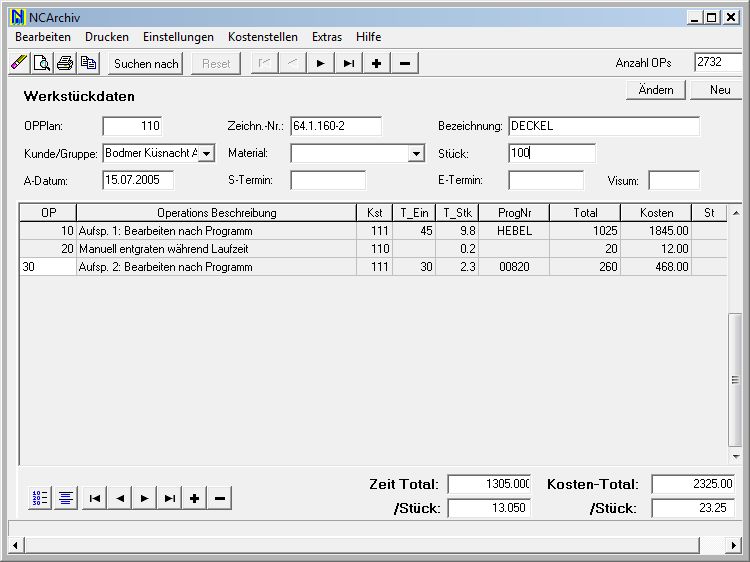Screen dimensions: 750x562
Task: Click the Reset button
Action: (x=216, y=64)
